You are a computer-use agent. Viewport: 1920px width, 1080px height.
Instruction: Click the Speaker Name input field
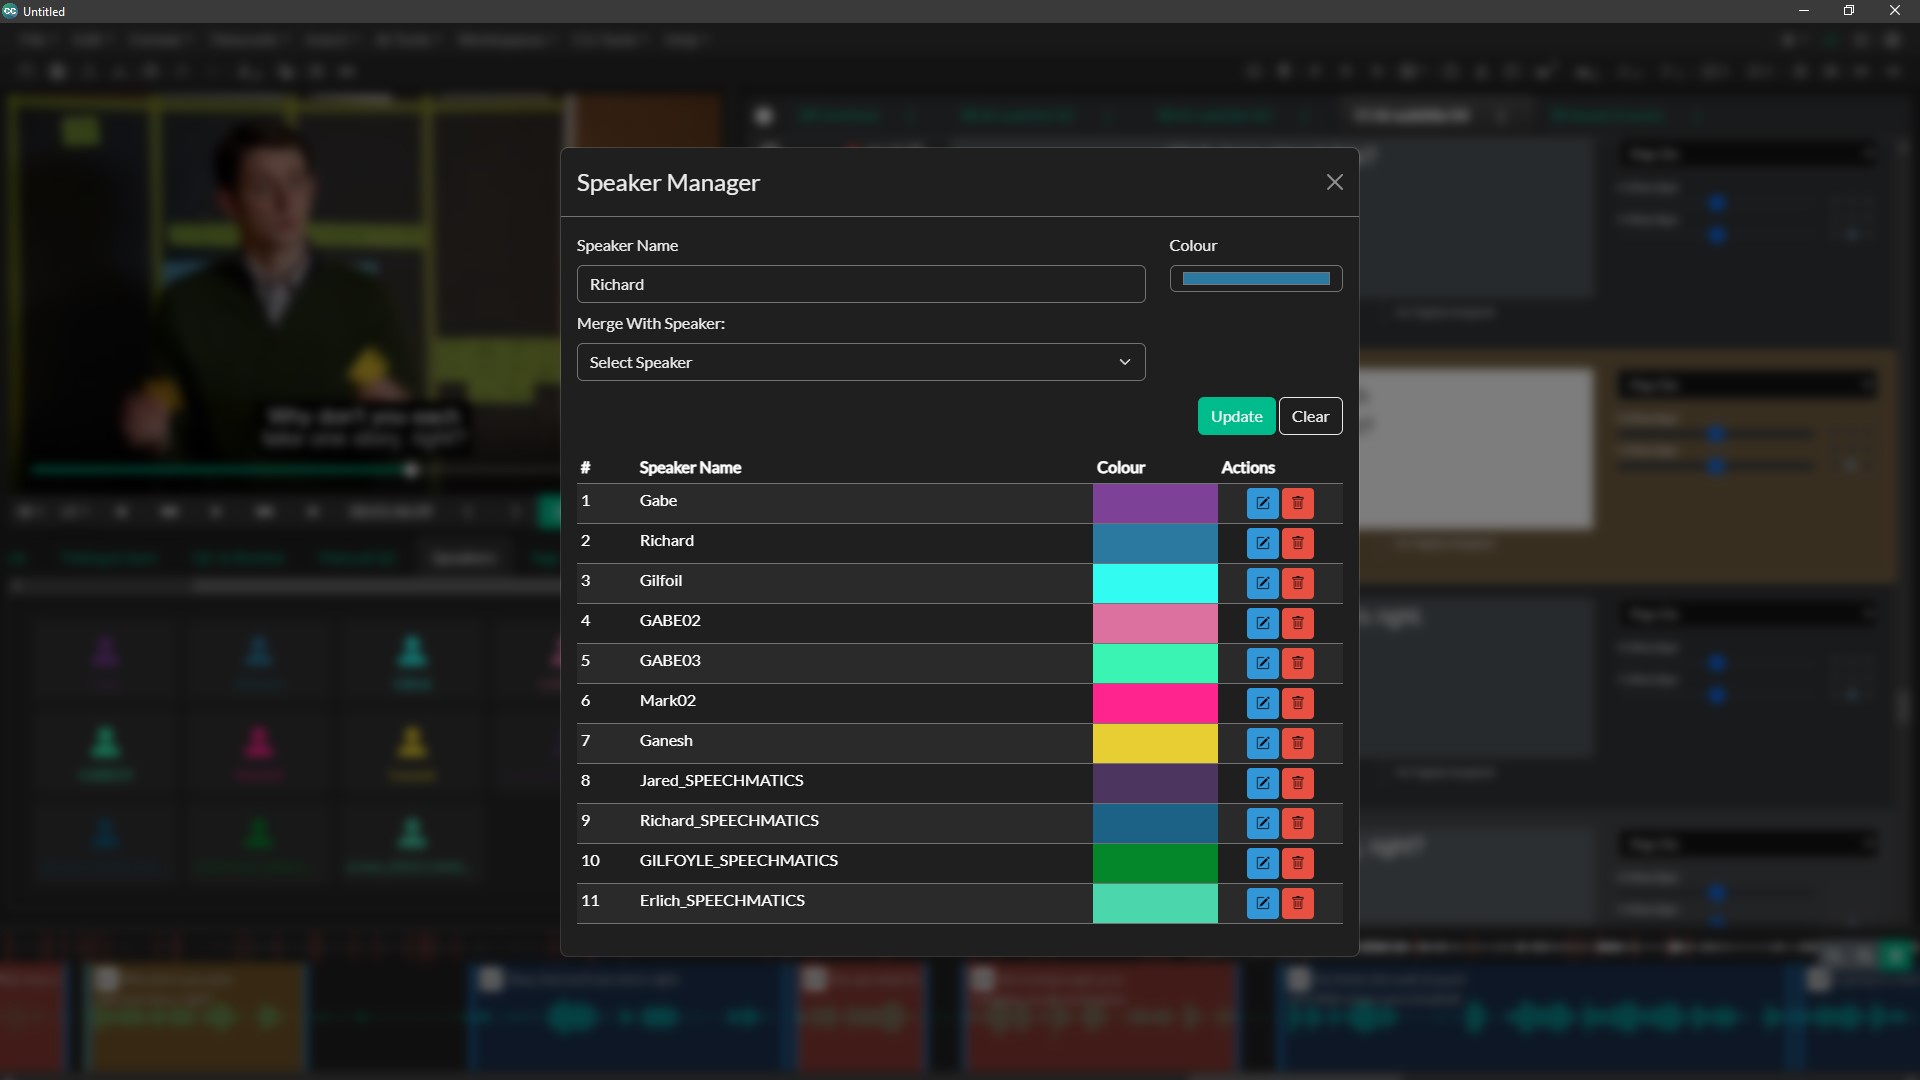coord(861,284)
